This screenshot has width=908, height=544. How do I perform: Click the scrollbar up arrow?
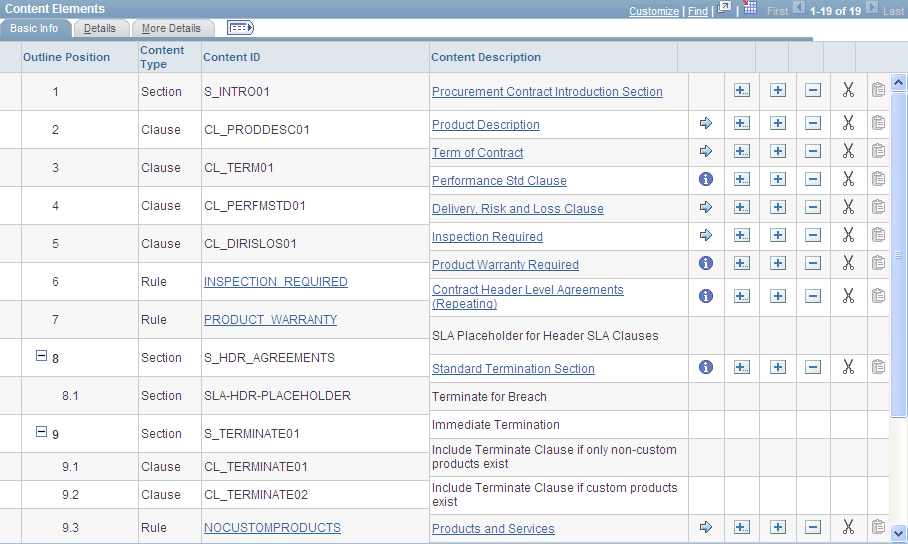point(898,83)
